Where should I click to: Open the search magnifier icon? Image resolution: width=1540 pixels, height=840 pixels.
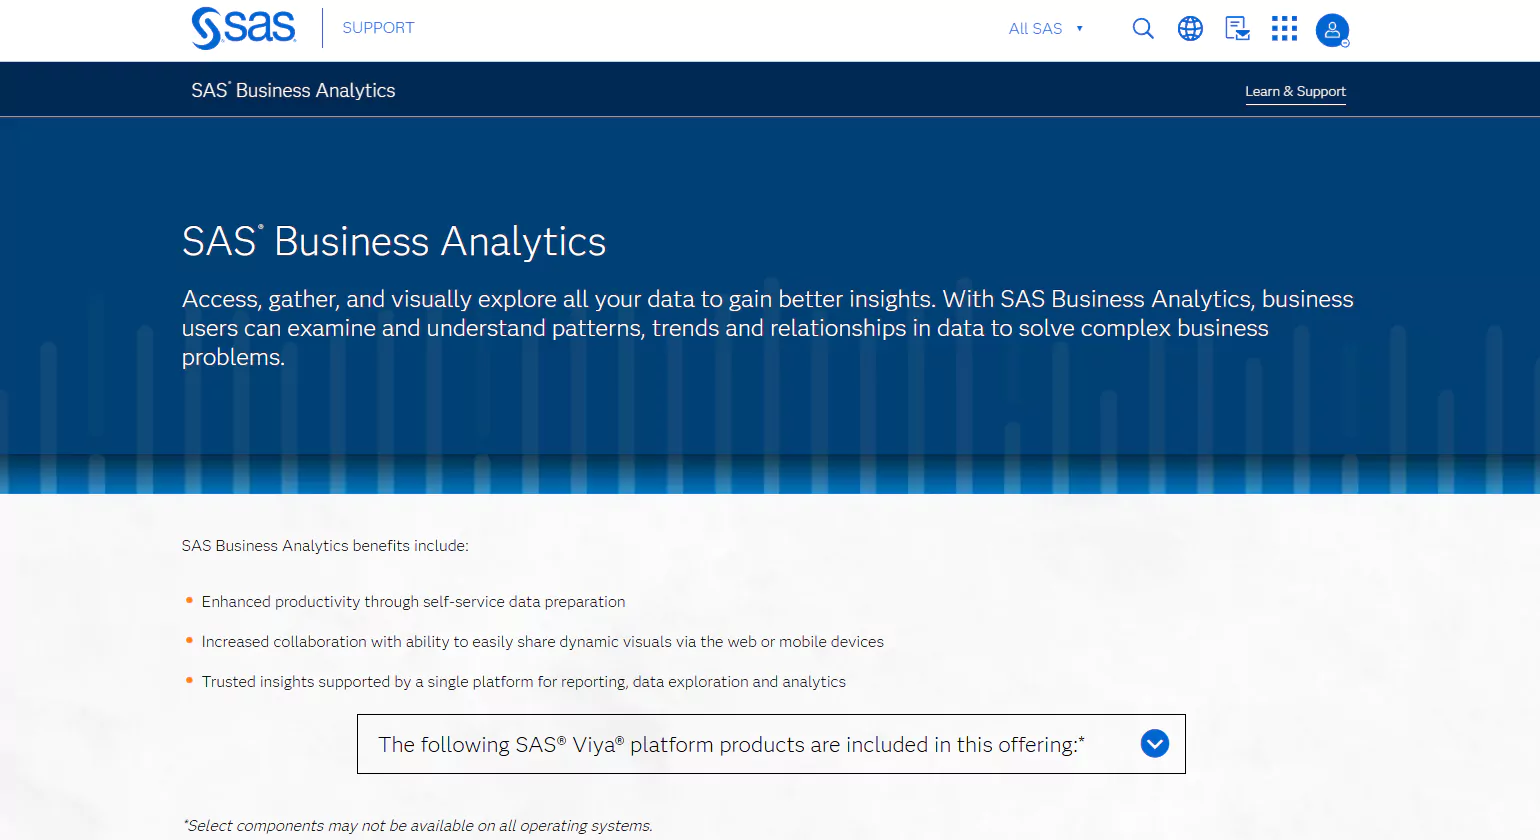click(1142, 29)
